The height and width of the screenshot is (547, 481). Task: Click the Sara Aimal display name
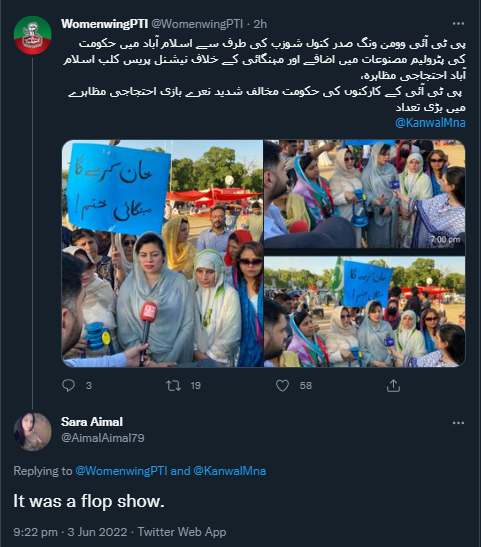(x=92, y=422)
